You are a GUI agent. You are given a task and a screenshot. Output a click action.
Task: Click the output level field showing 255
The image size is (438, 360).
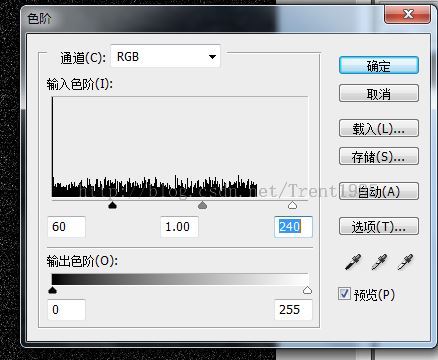[293, 310]
